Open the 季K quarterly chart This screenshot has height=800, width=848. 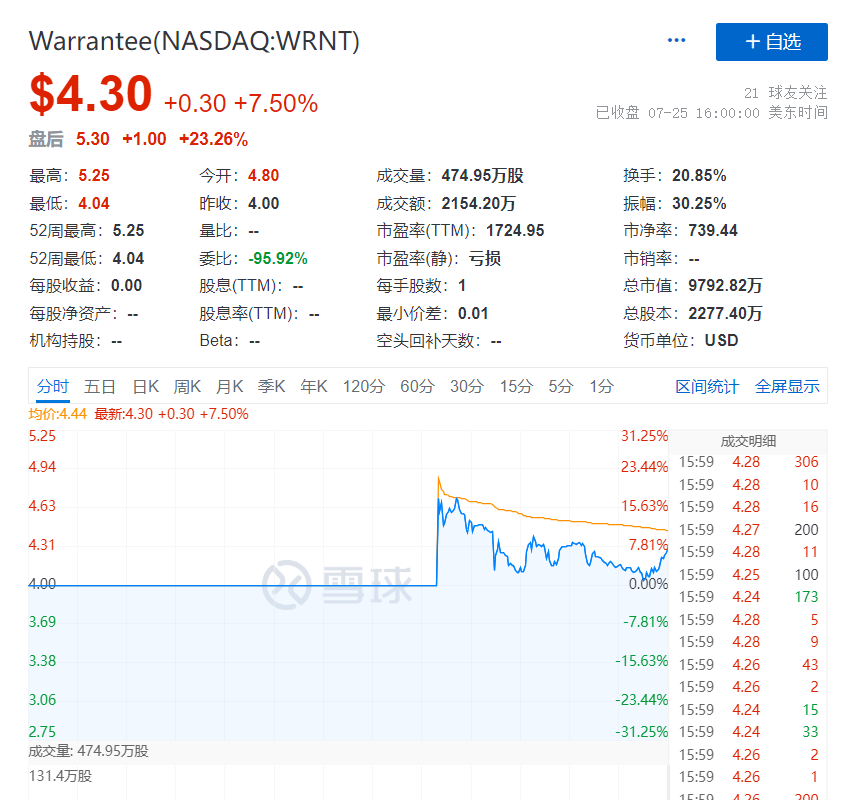[272, 387]
